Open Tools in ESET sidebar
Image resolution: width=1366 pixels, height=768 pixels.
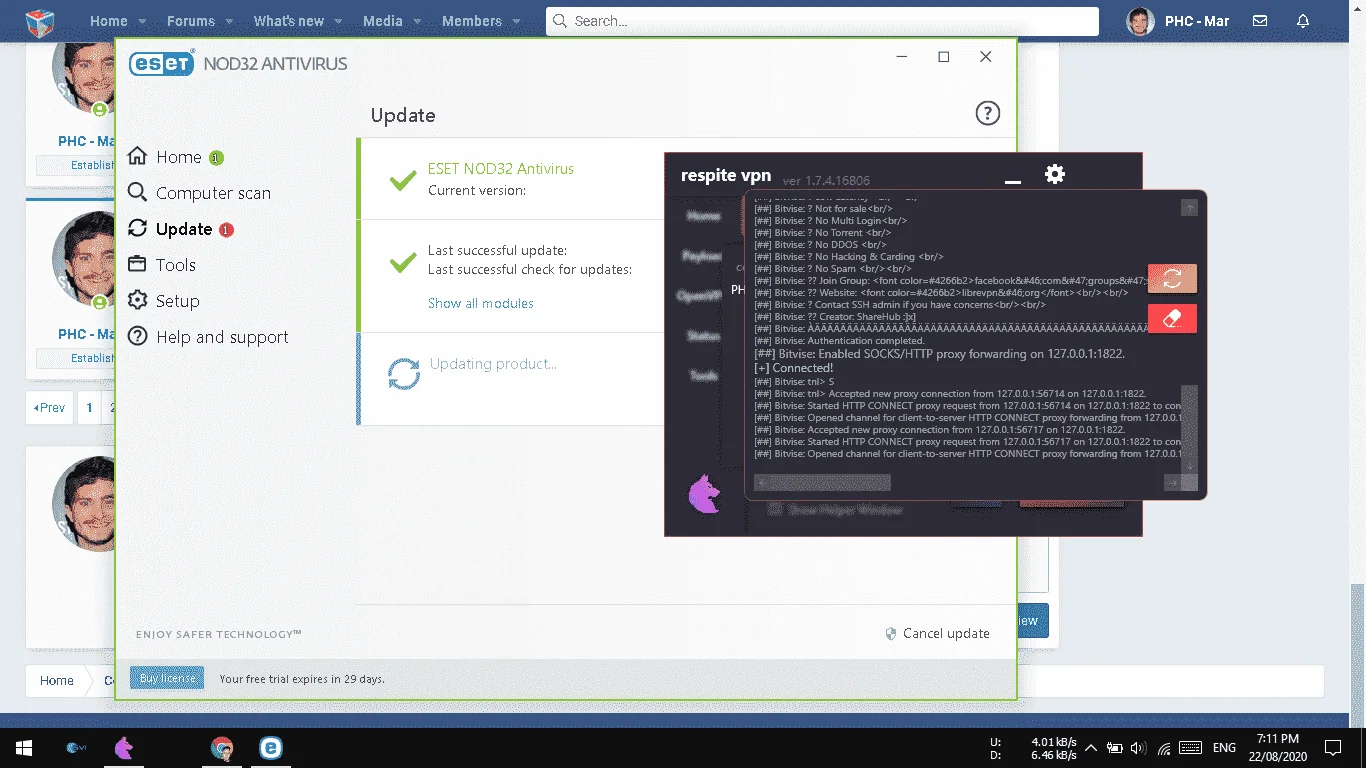(x=162, y=265)
